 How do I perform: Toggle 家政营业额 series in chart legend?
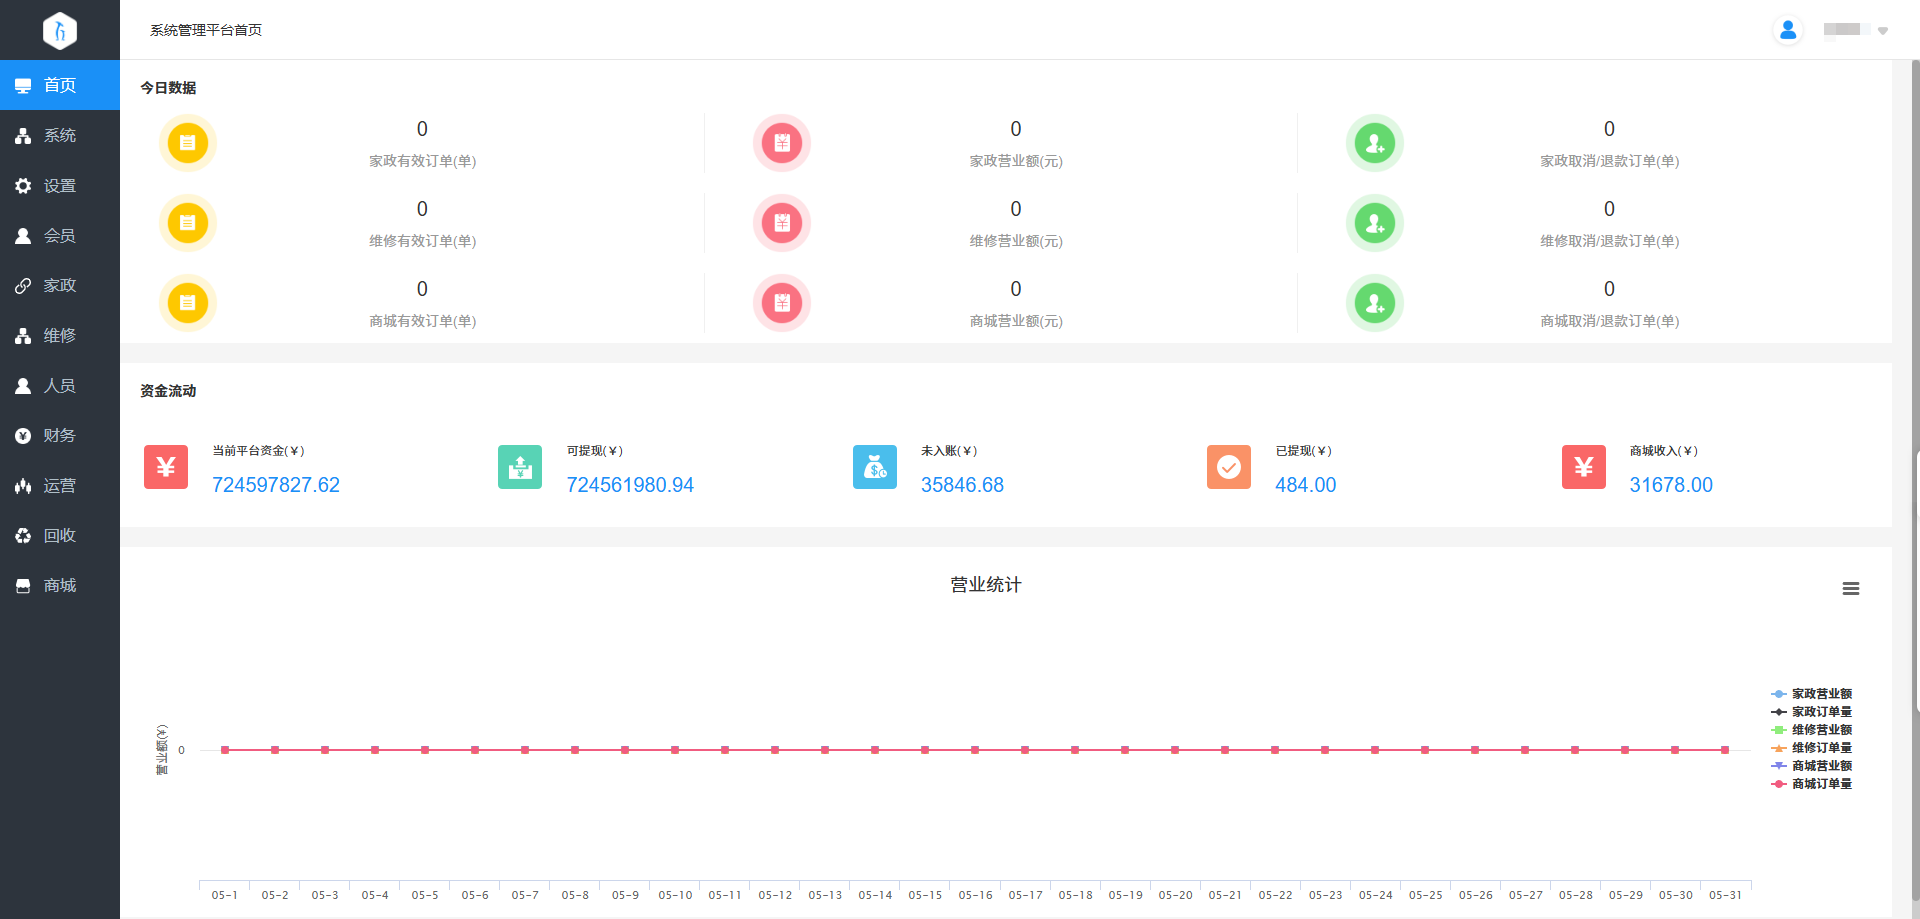tap(1811, 694)
